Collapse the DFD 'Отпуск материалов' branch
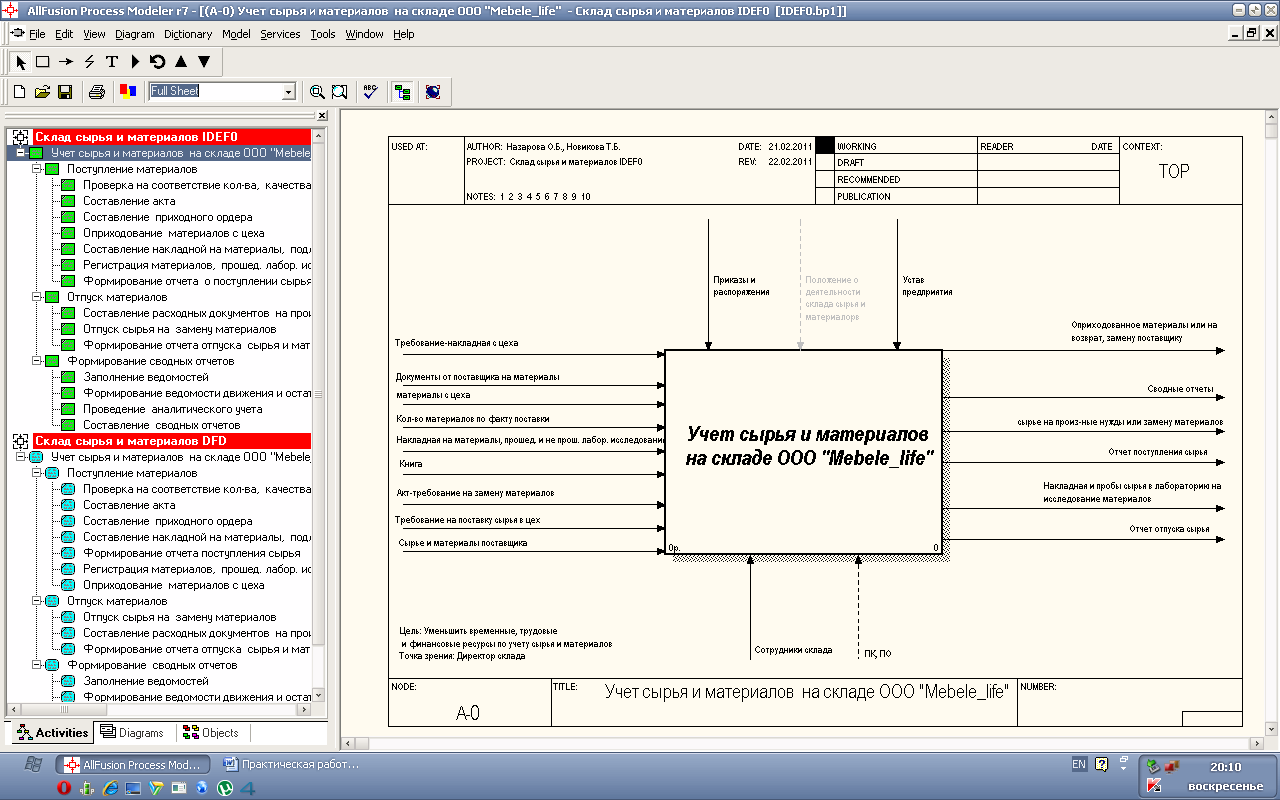 click(35, 601)
